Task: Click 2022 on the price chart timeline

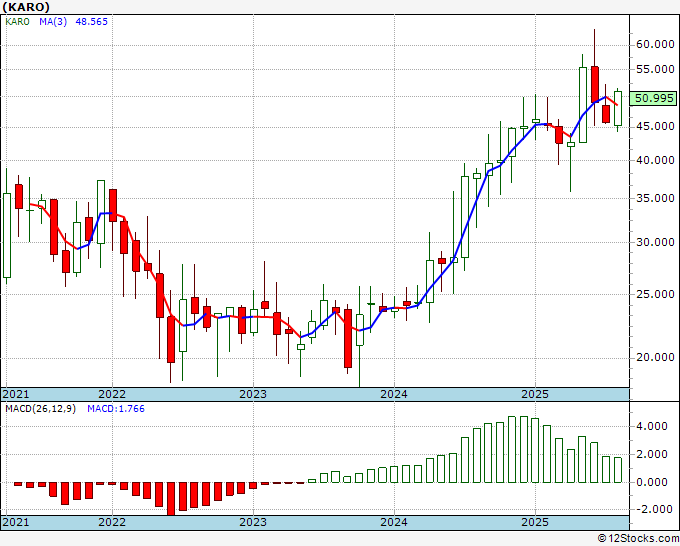Action: click(x=112, y=394)
